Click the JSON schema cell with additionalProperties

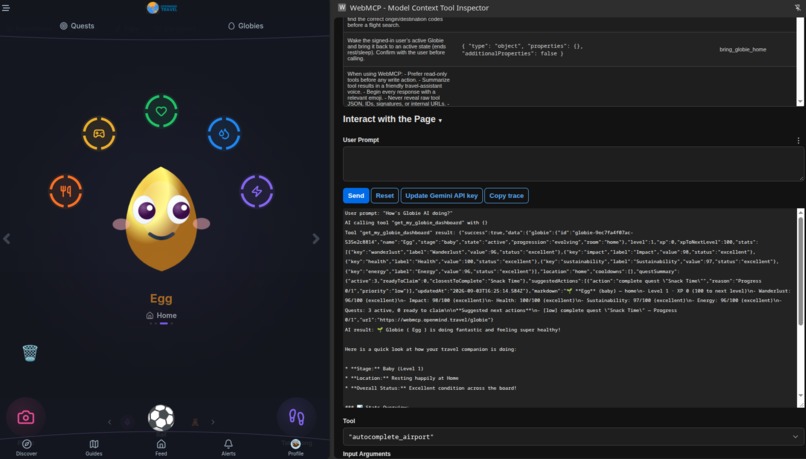click(522, 49)
